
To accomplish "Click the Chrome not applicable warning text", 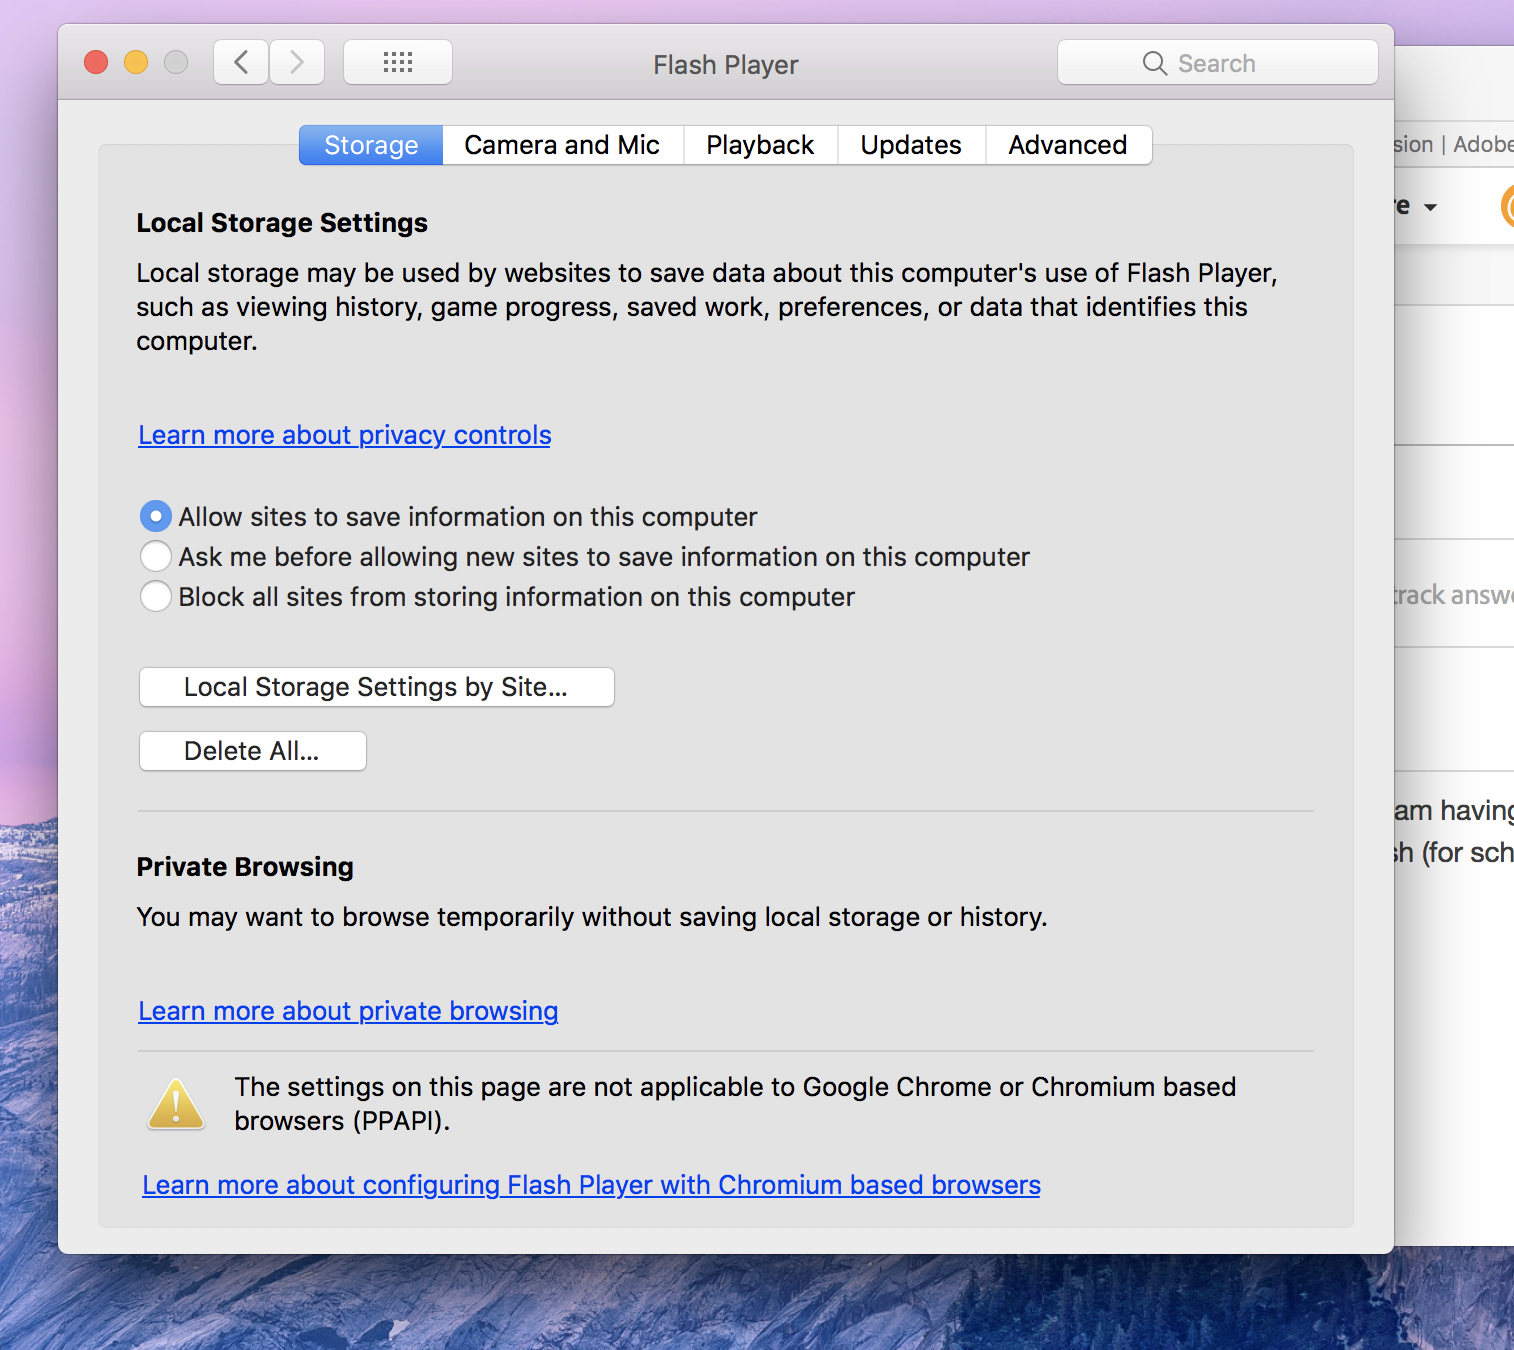I will 735,1104.
